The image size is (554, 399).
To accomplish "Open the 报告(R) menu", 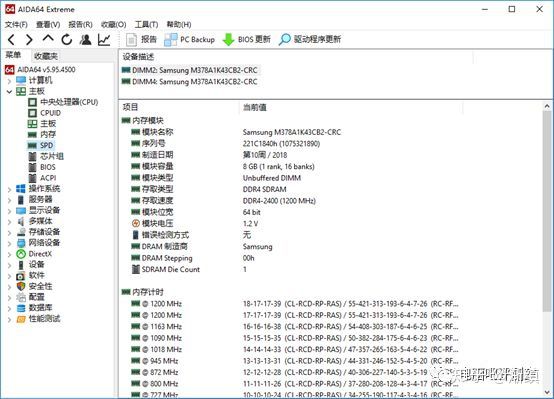I will pyautogui.click(x=81, y=24).
